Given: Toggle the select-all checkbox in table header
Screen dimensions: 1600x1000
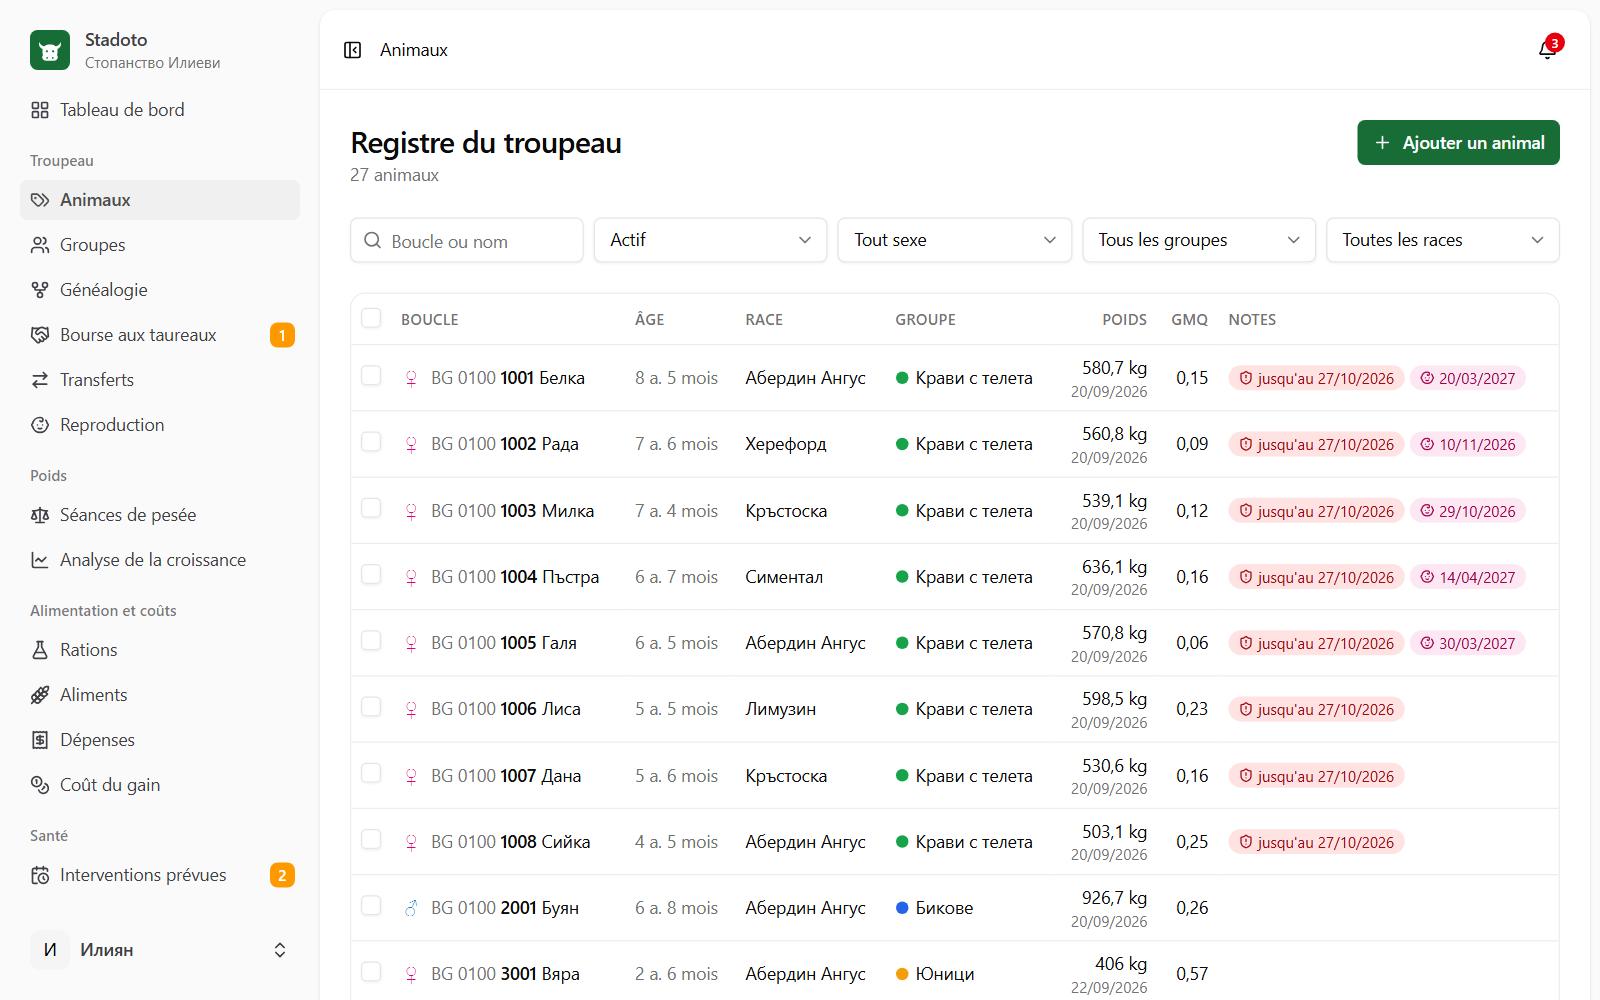Looking at the screenshot, I should [x=371, y=318].
